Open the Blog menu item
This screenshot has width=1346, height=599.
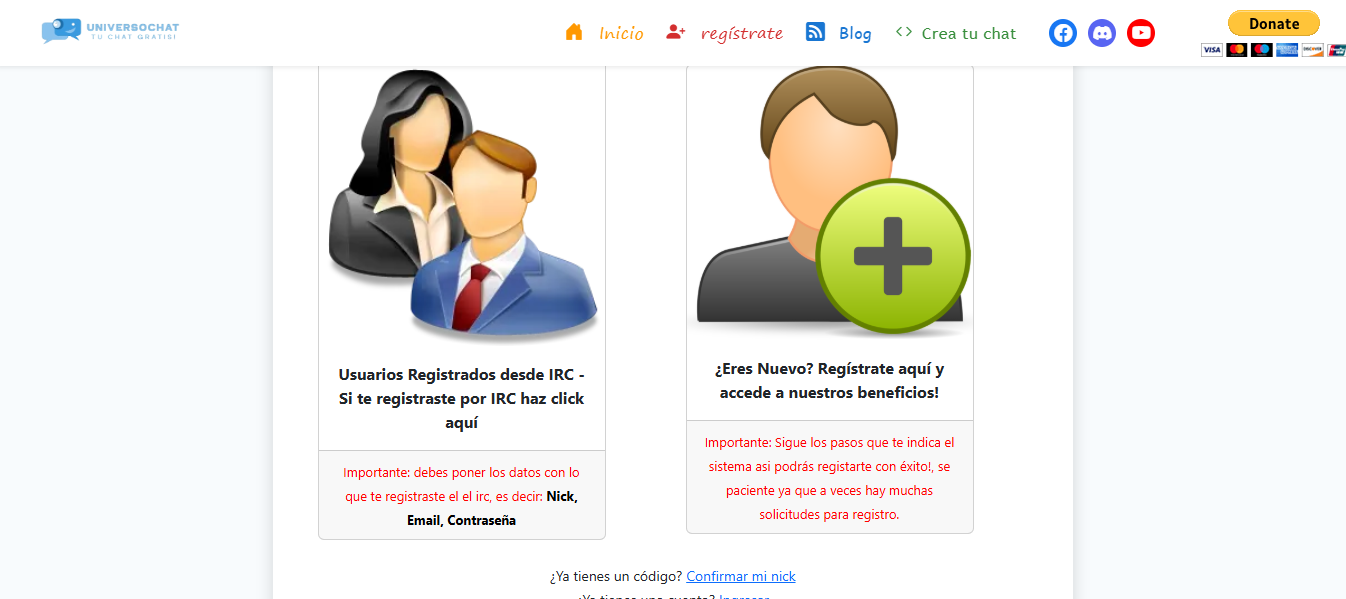pyautogui.click(x=855, y=33)
